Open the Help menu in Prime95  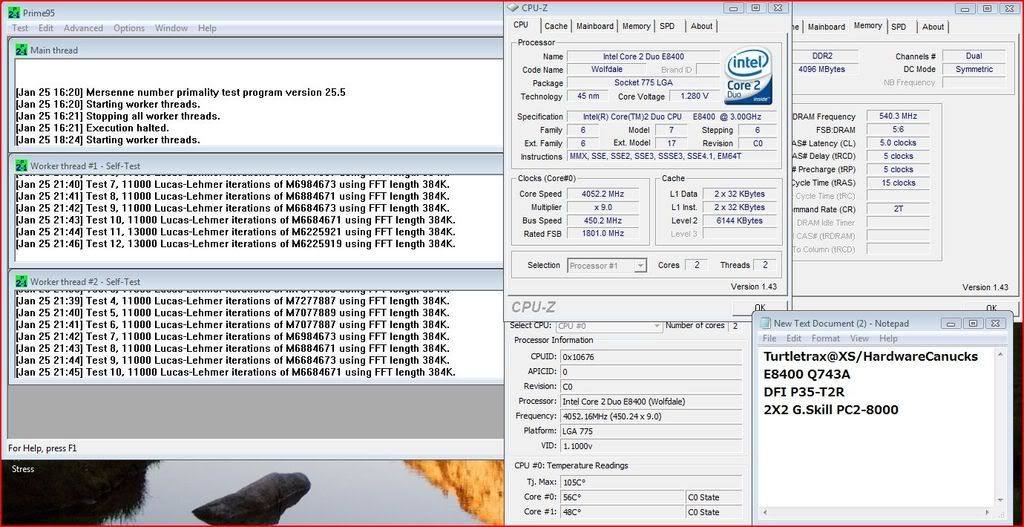[x=207, y=28]
